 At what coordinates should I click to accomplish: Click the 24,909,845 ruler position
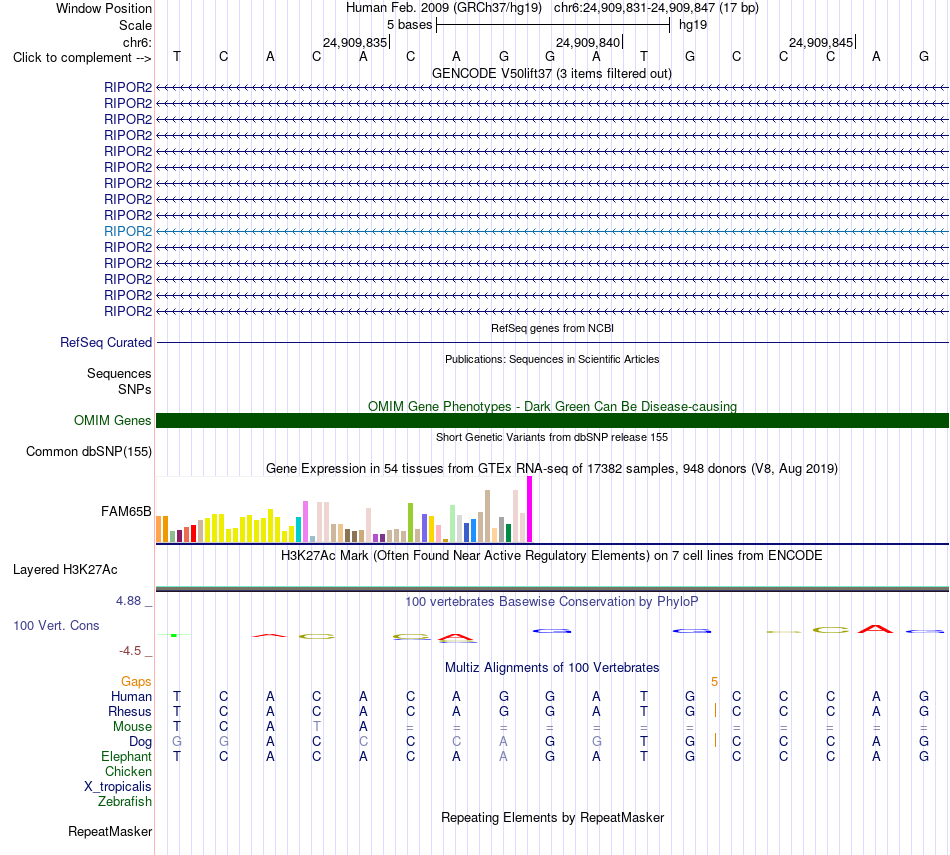click(x=821, y=42)
